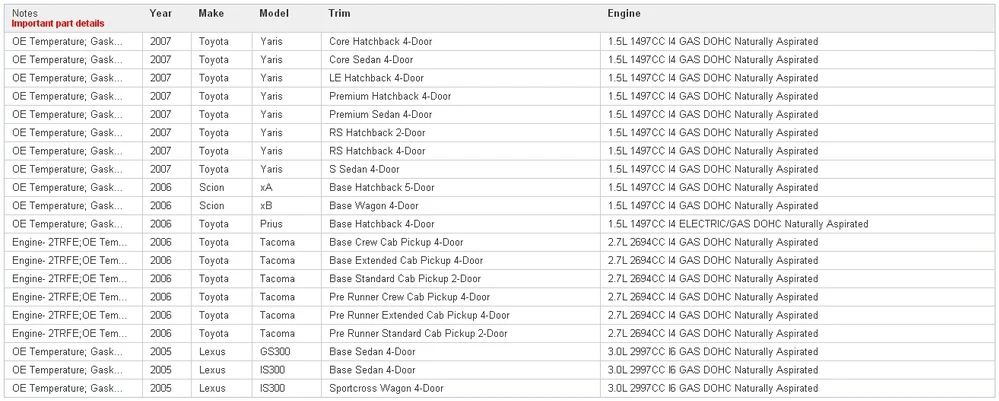Click the Make column header
The height and width of the screenshot is (401, 999).
tap(211, 13)
